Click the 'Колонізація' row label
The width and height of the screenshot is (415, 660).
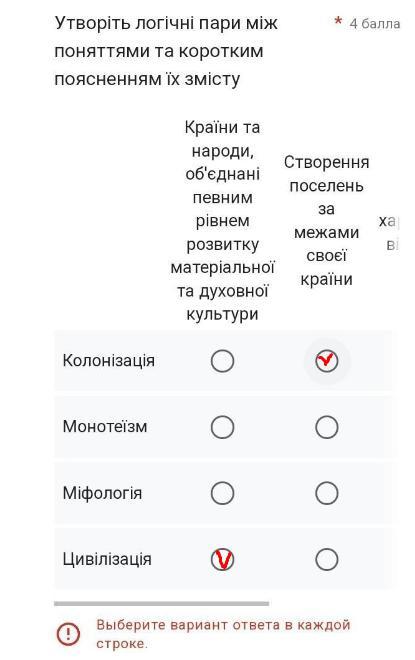[109, 361]
